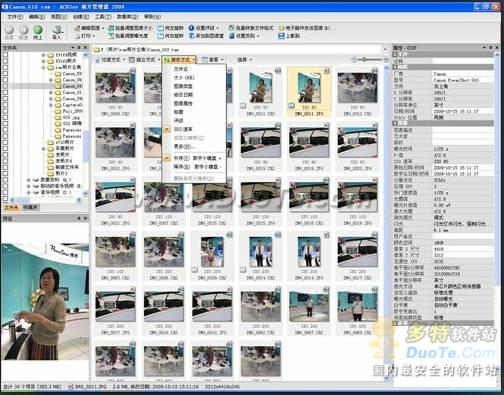Click the 批量调整曝光度 batch exposure icon
The height and width of the screenshot is (395, 504).
pyautogui.click(x=111, y=35)
